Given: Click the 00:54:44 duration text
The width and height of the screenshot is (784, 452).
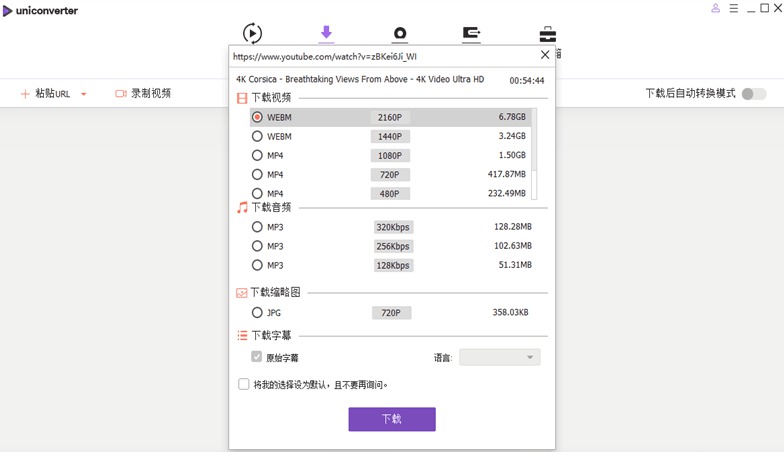Looking at the screenshot, I should (x=526, y=80).
